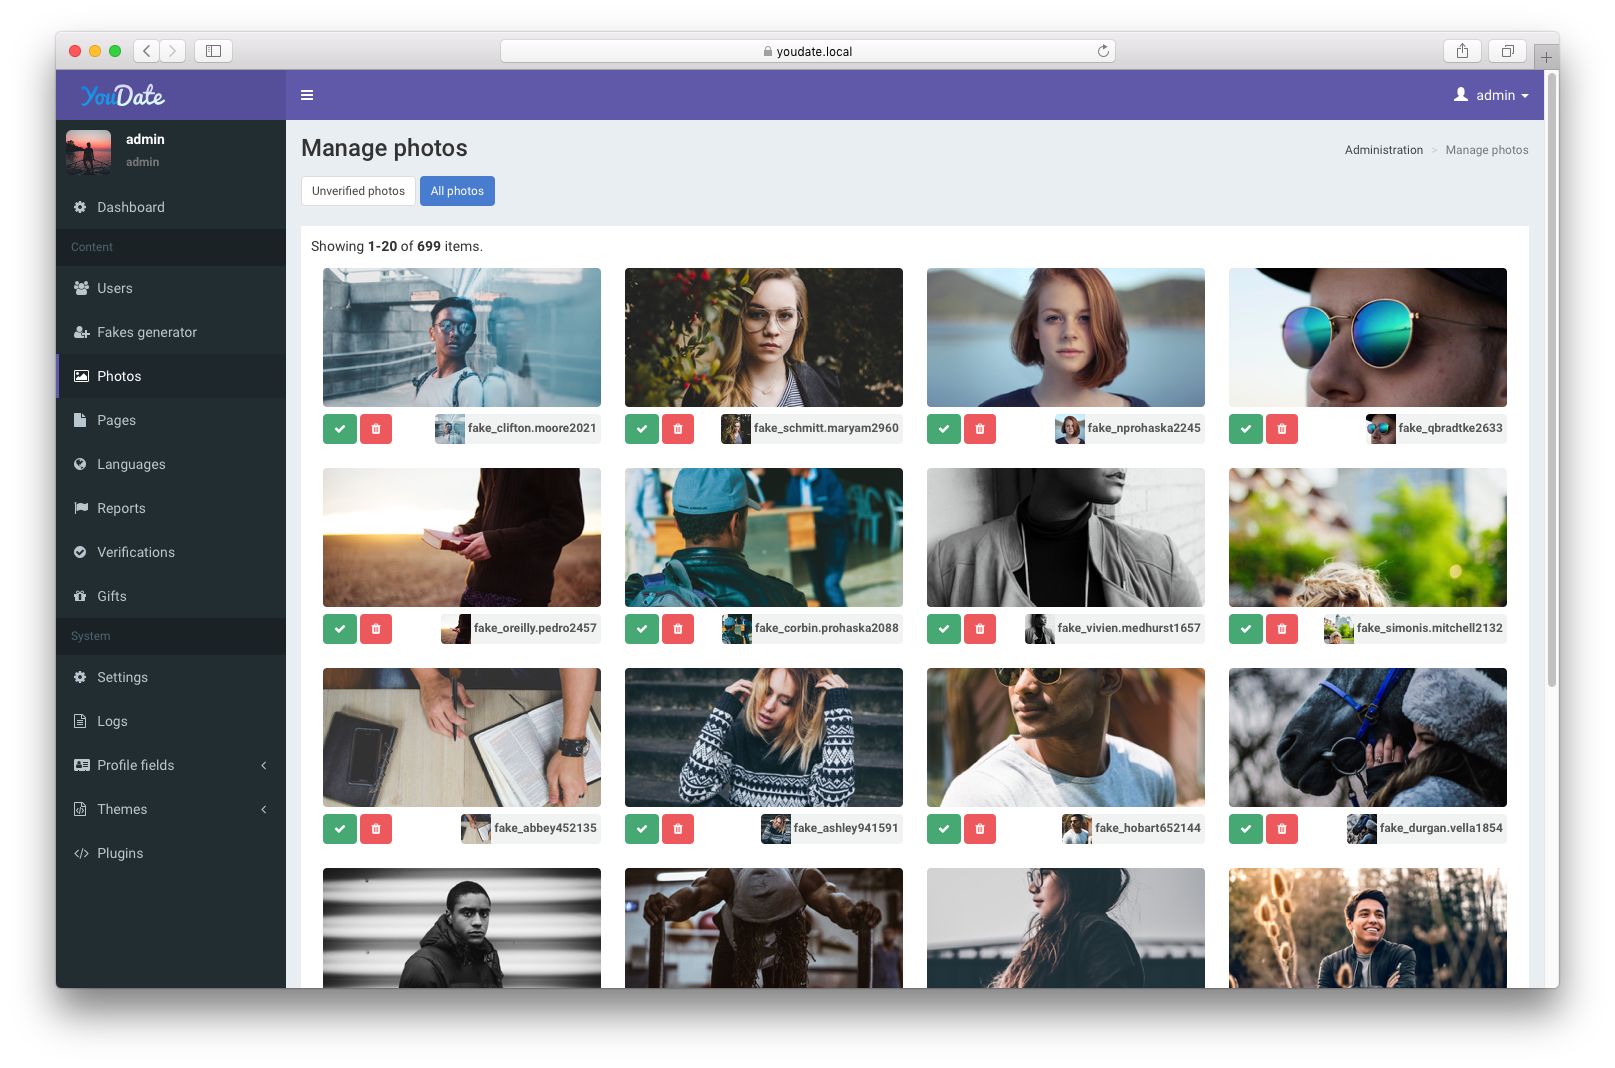The height and width of the screenshot is (1068, 1615).
Task: Switch to the Unverified photos tab
Action: coord(358,191)
